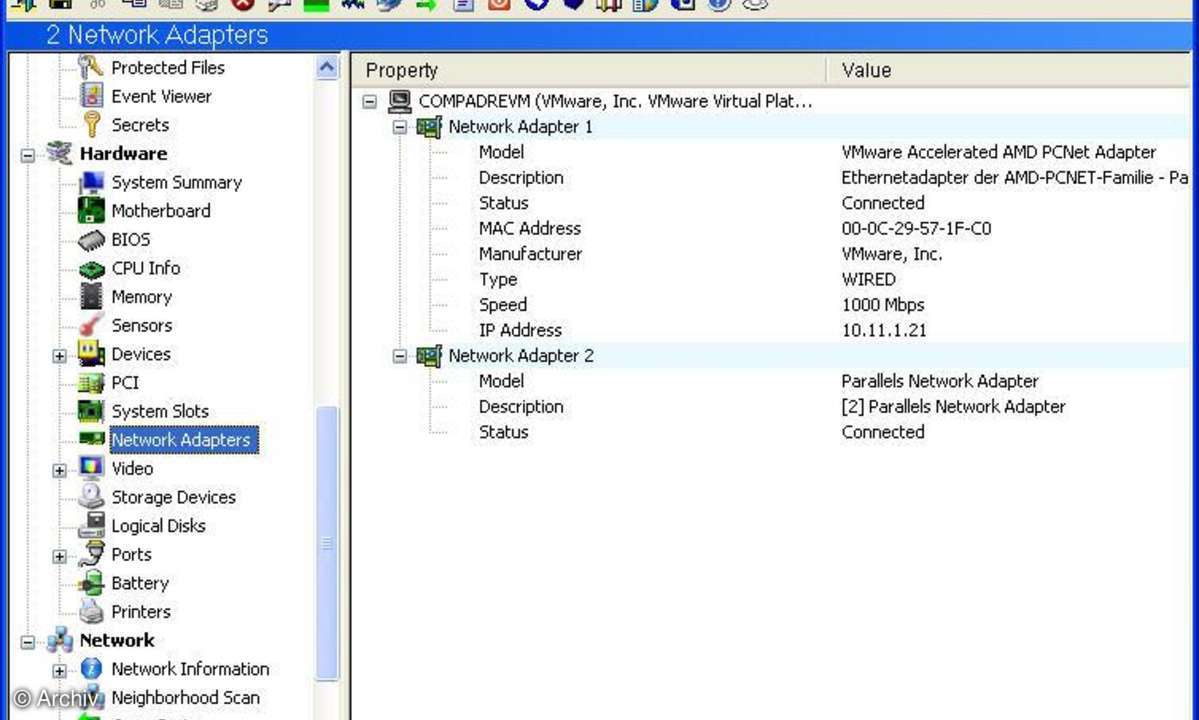The height and width of the screenshot is (720, 1199).
Task: Click the 2 Network Adapters title bar
Action: 600,34
